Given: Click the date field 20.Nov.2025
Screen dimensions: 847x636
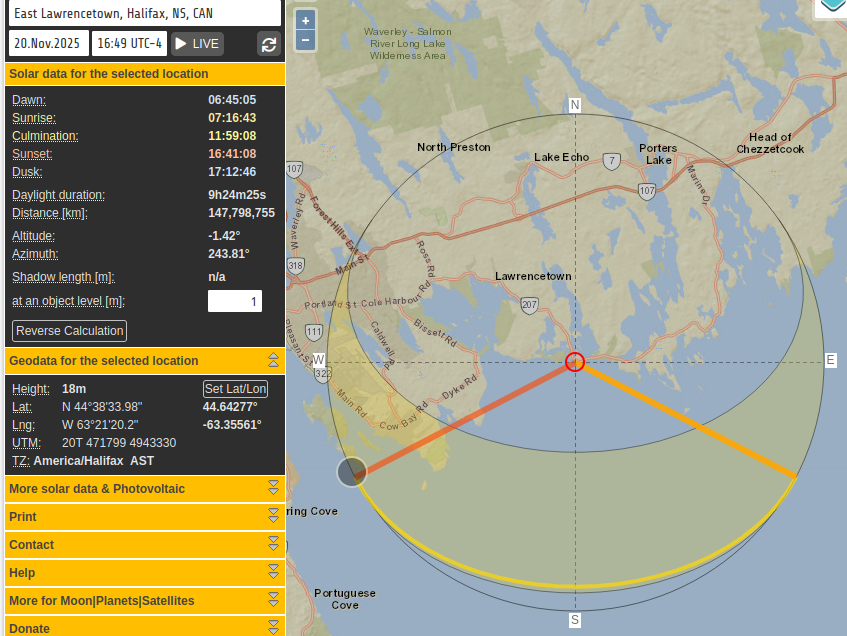Looking at the screenshot, I should 48,44.
